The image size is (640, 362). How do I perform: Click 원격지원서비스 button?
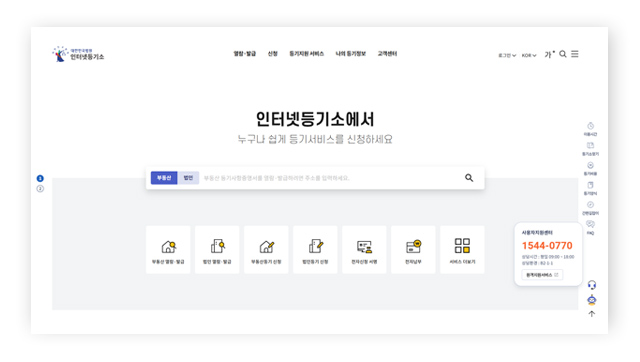542,275
